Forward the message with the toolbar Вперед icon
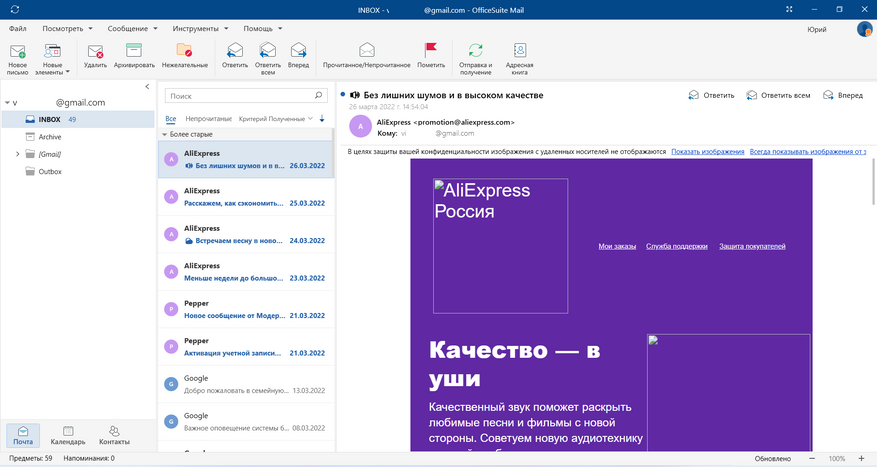Image resolution: width=877 pixels, height=467 pixels. click(298, 50)
